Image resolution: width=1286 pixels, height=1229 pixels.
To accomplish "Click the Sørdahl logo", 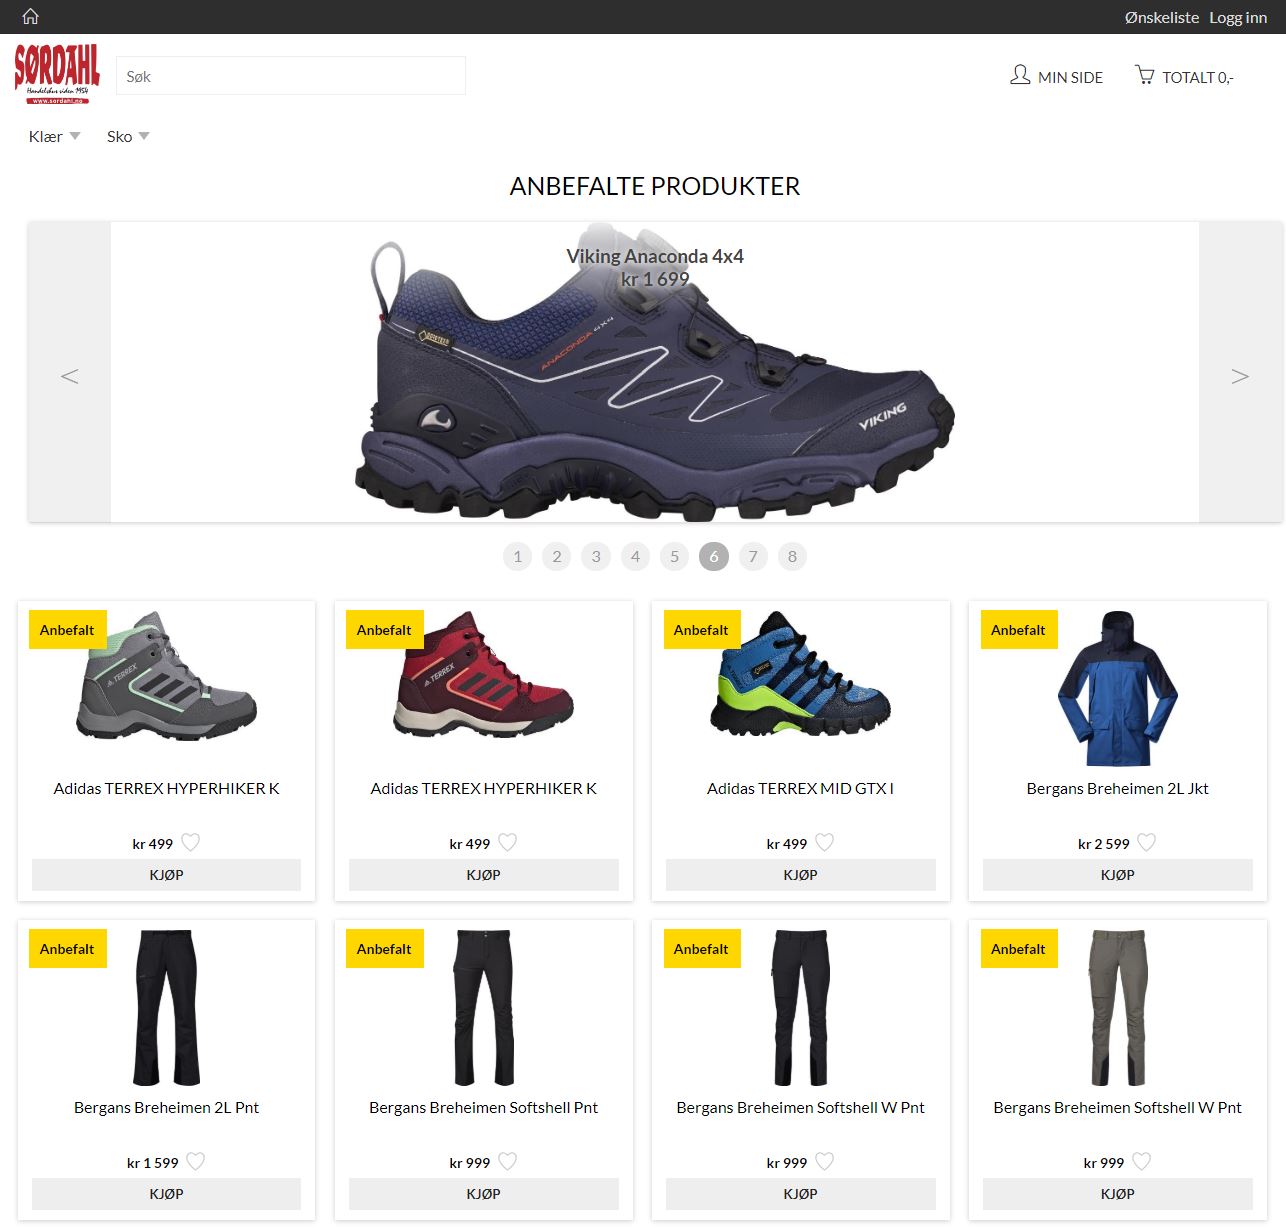I will (57, 74).
